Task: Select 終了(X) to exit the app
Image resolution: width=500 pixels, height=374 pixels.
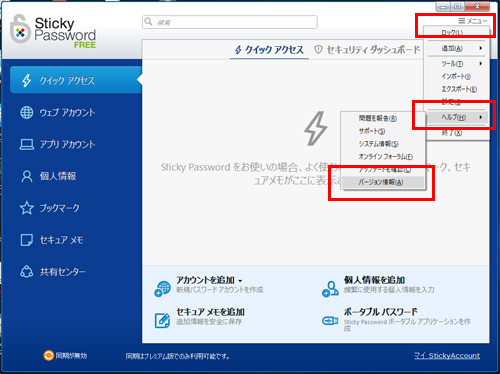Action: coord(458,133)
